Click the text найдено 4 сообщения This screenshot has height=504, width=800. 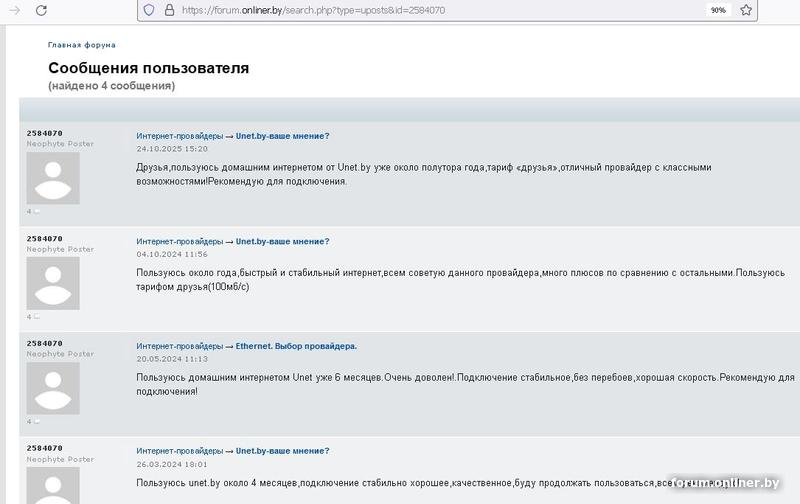(112, 86)
